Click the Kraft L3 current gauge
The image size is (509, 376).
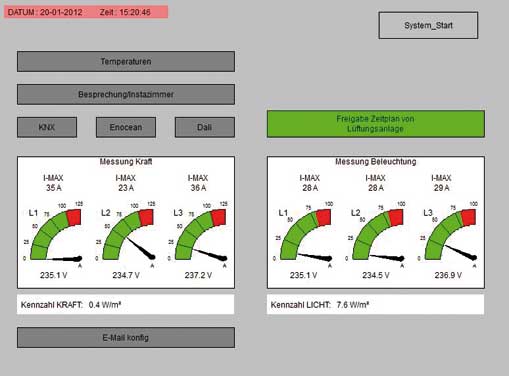(198, 234)
